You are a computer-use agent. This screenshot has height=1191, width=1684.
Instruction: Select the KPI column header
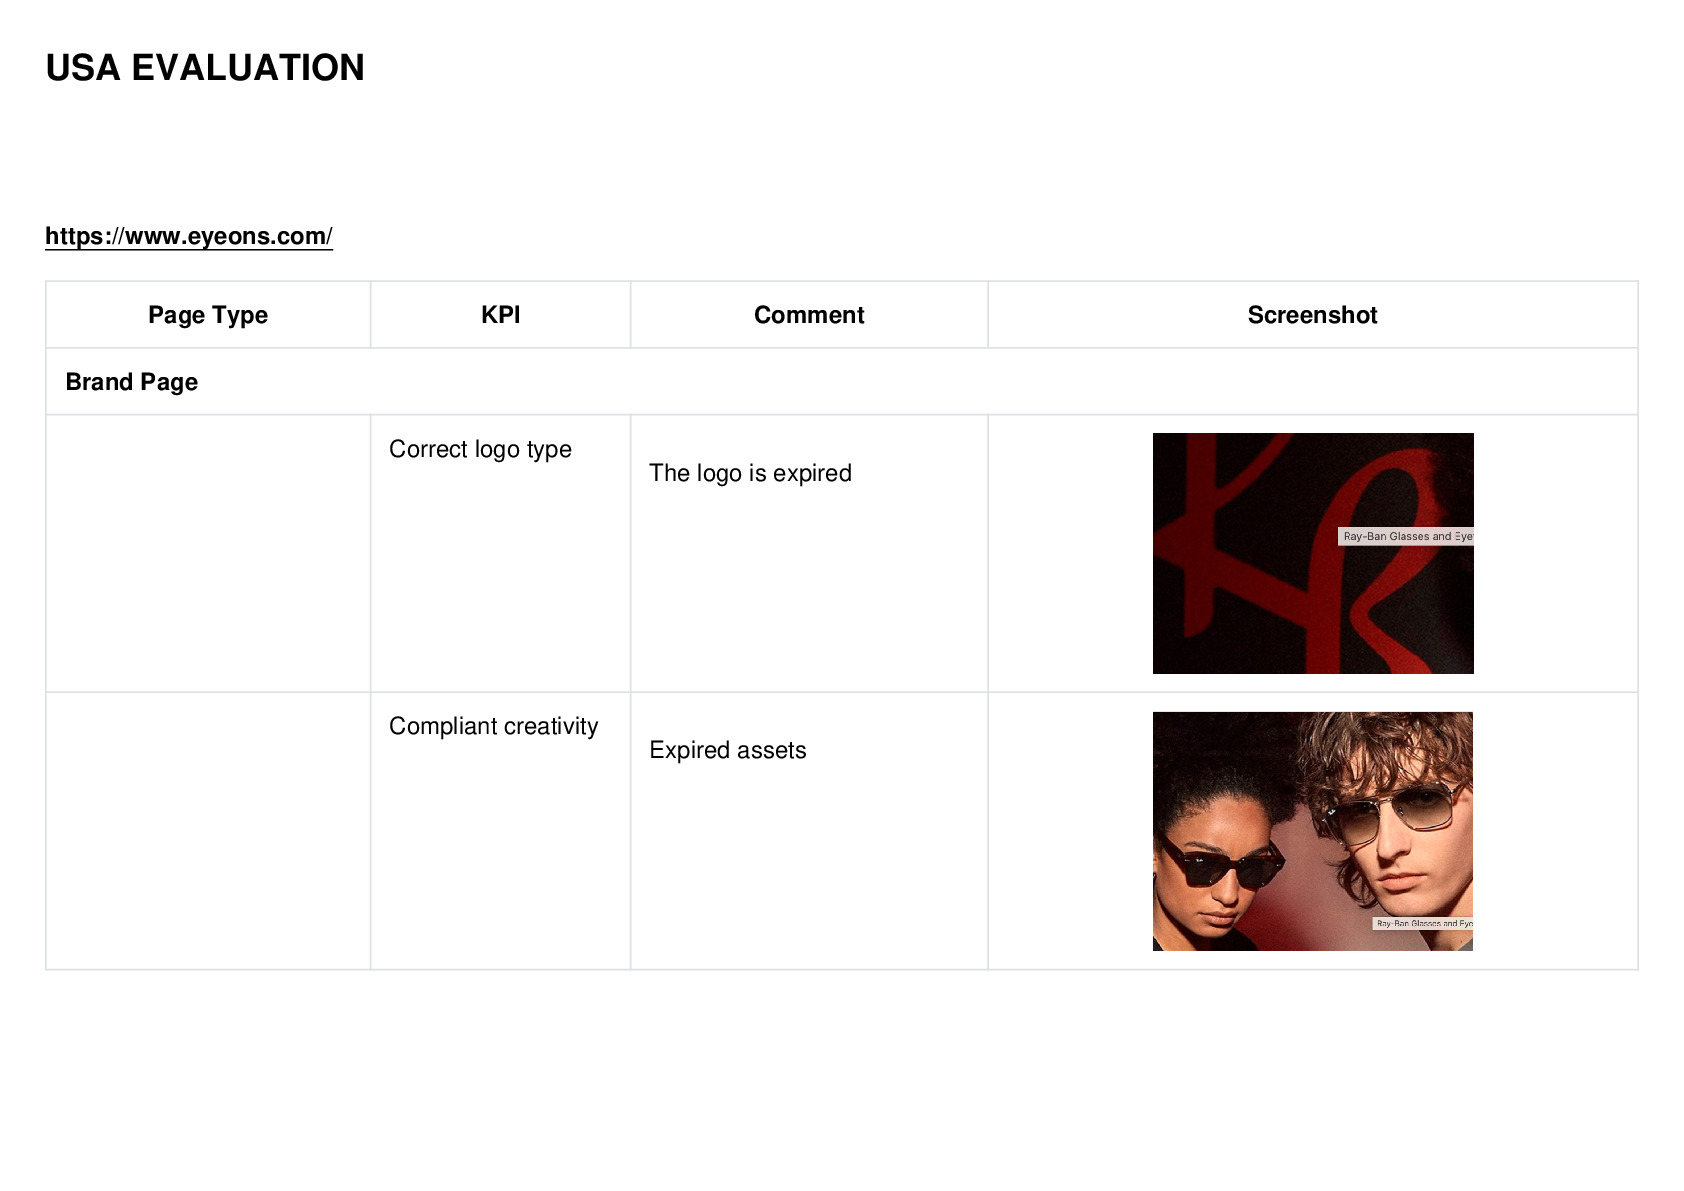click(x=501, y=315)
